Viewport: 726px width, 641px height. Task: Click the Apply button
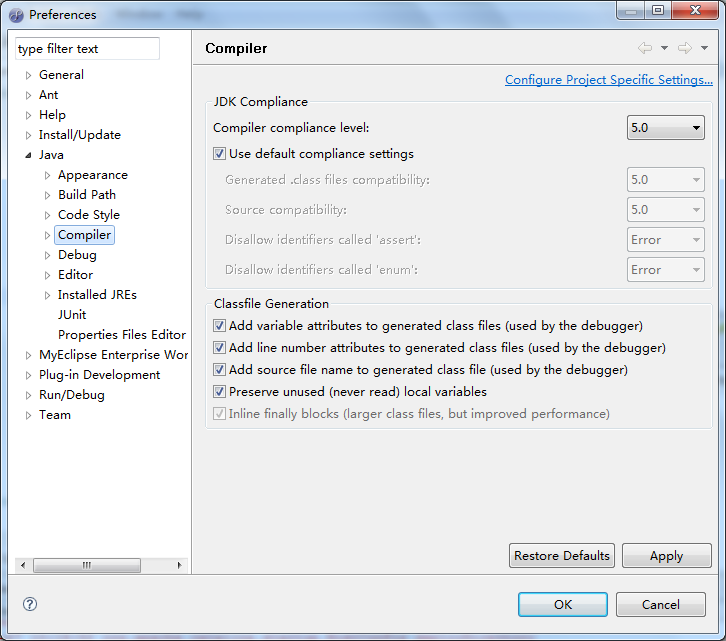pyautogui.click(x=666, y=555)
